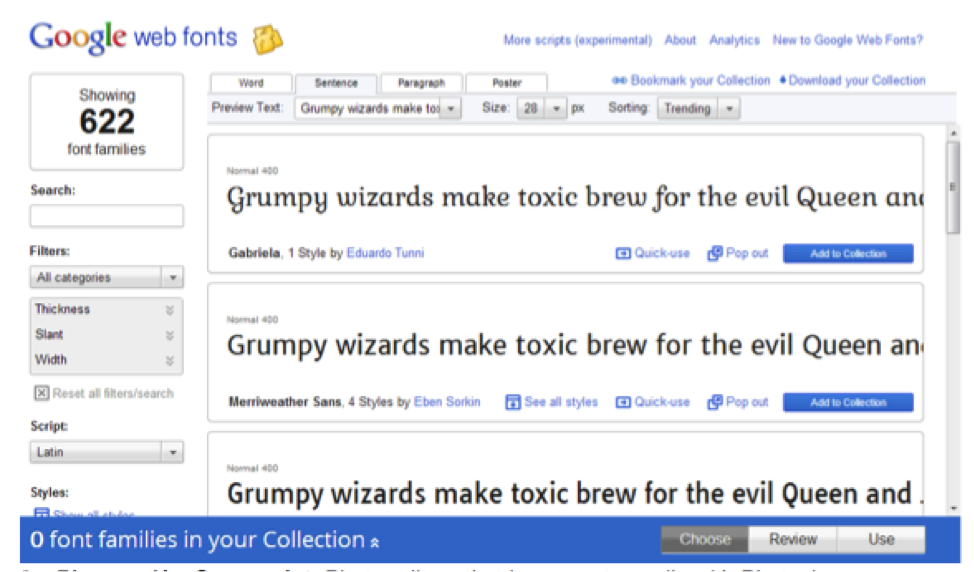Switch to the Word preview tab

251,83
